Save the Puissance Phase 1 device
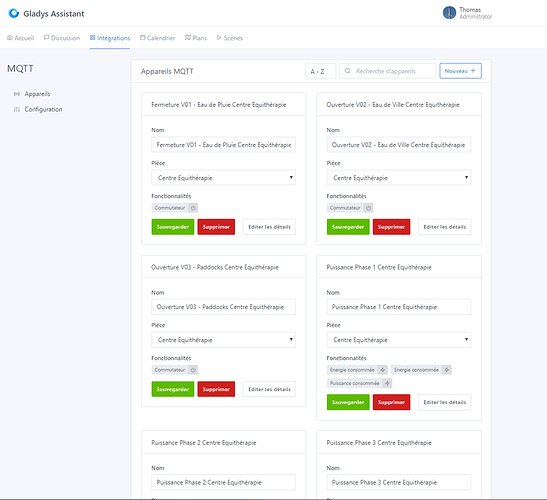 coord(348,402)
